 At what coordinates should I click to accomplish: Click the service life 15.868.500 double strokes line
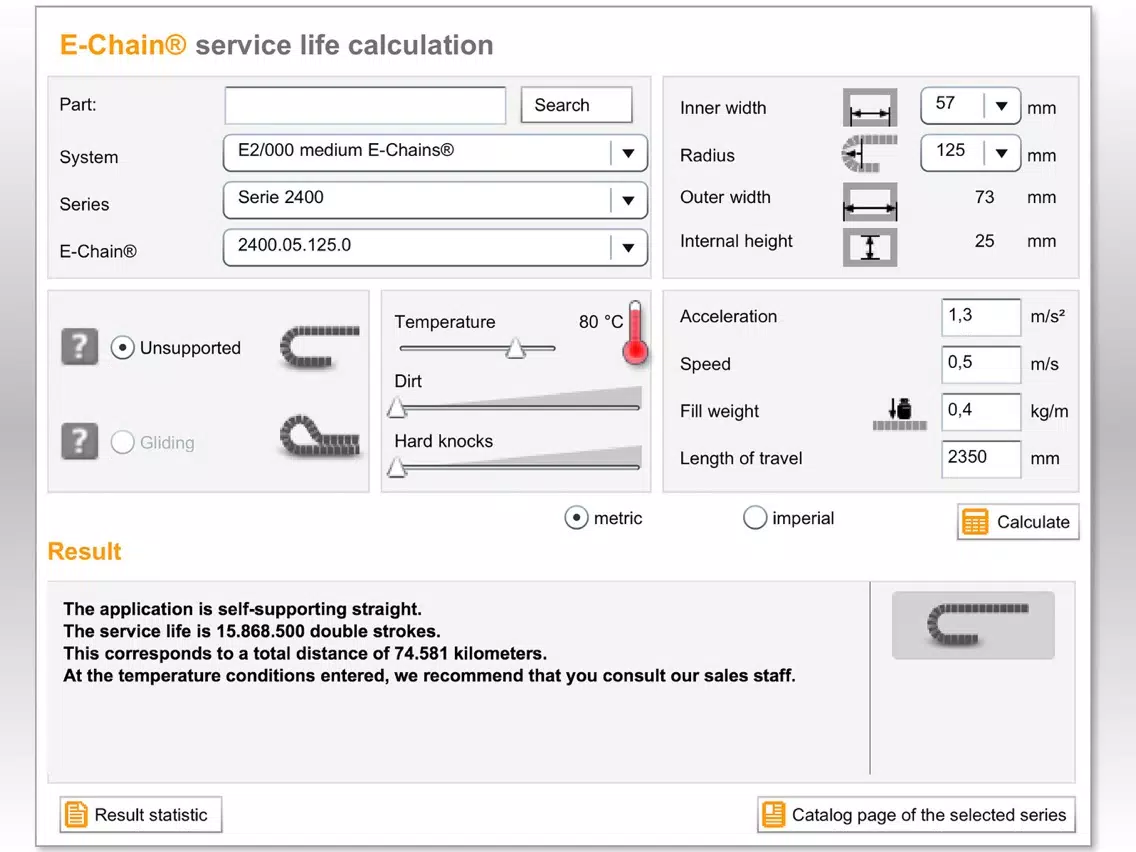(251, 631)
